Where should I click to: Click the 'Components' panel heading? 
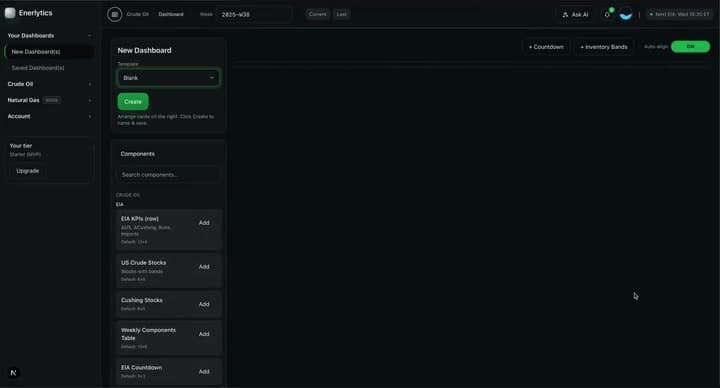137,154
